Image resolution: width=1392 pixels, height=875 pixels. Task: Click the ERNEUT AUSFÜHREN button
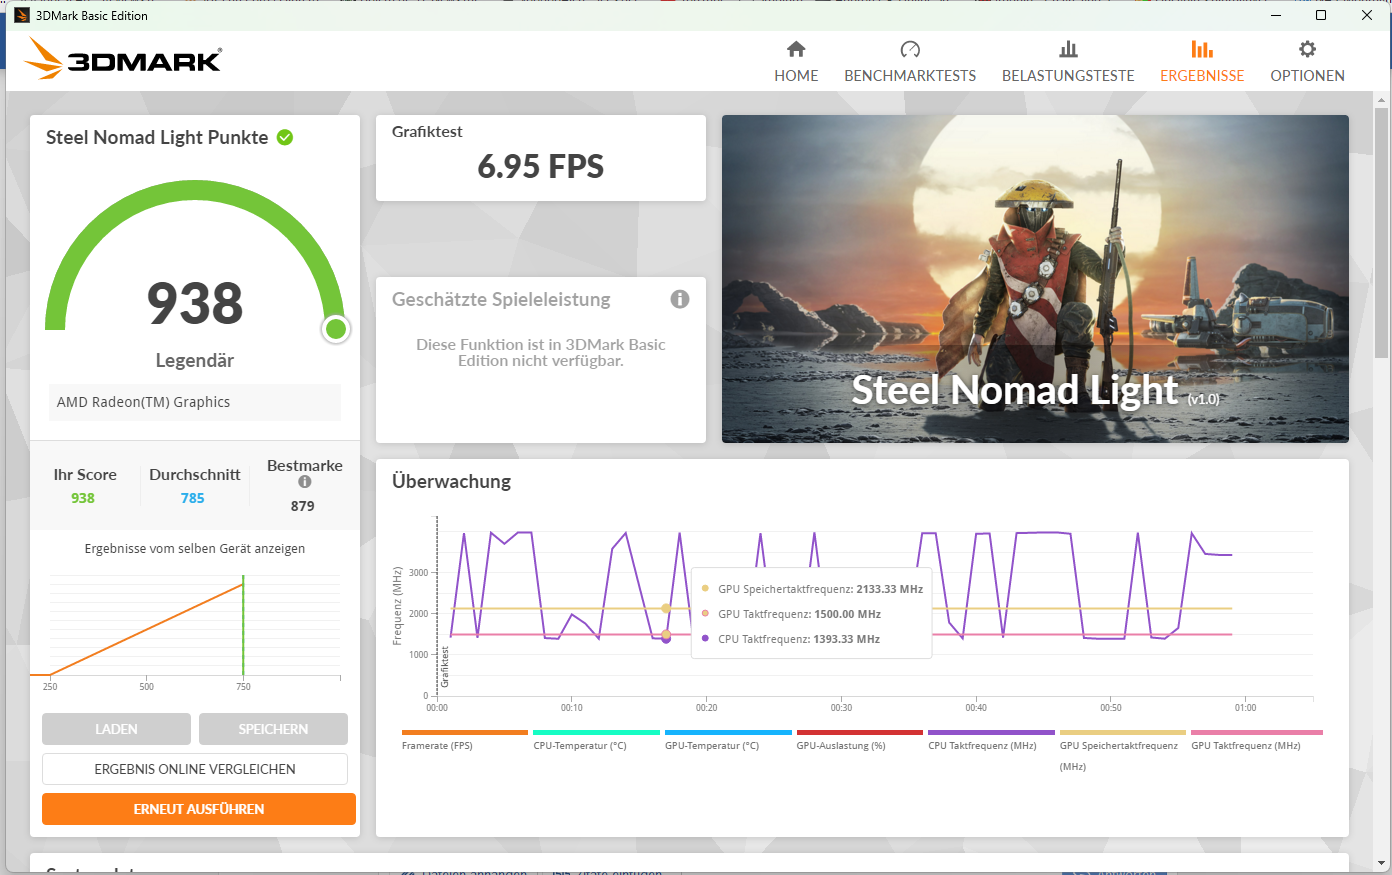point(199,809)
